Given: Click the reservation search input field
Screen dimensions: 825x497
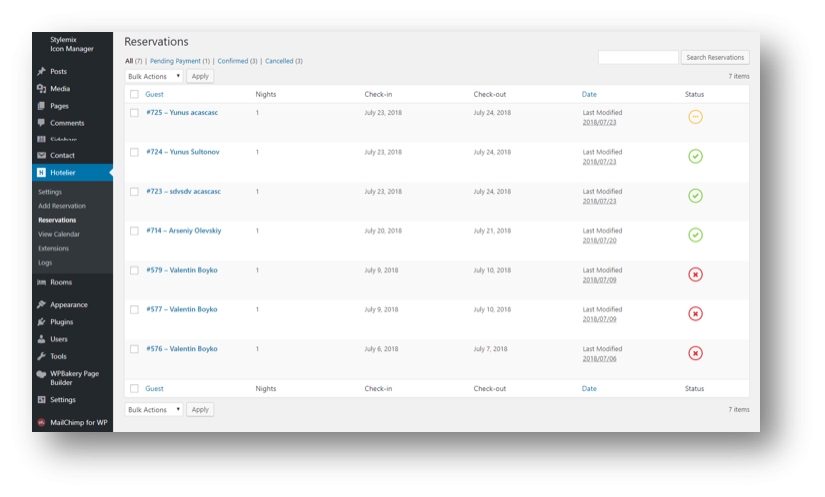Looking at the screenshot, I should click(638, 58).
